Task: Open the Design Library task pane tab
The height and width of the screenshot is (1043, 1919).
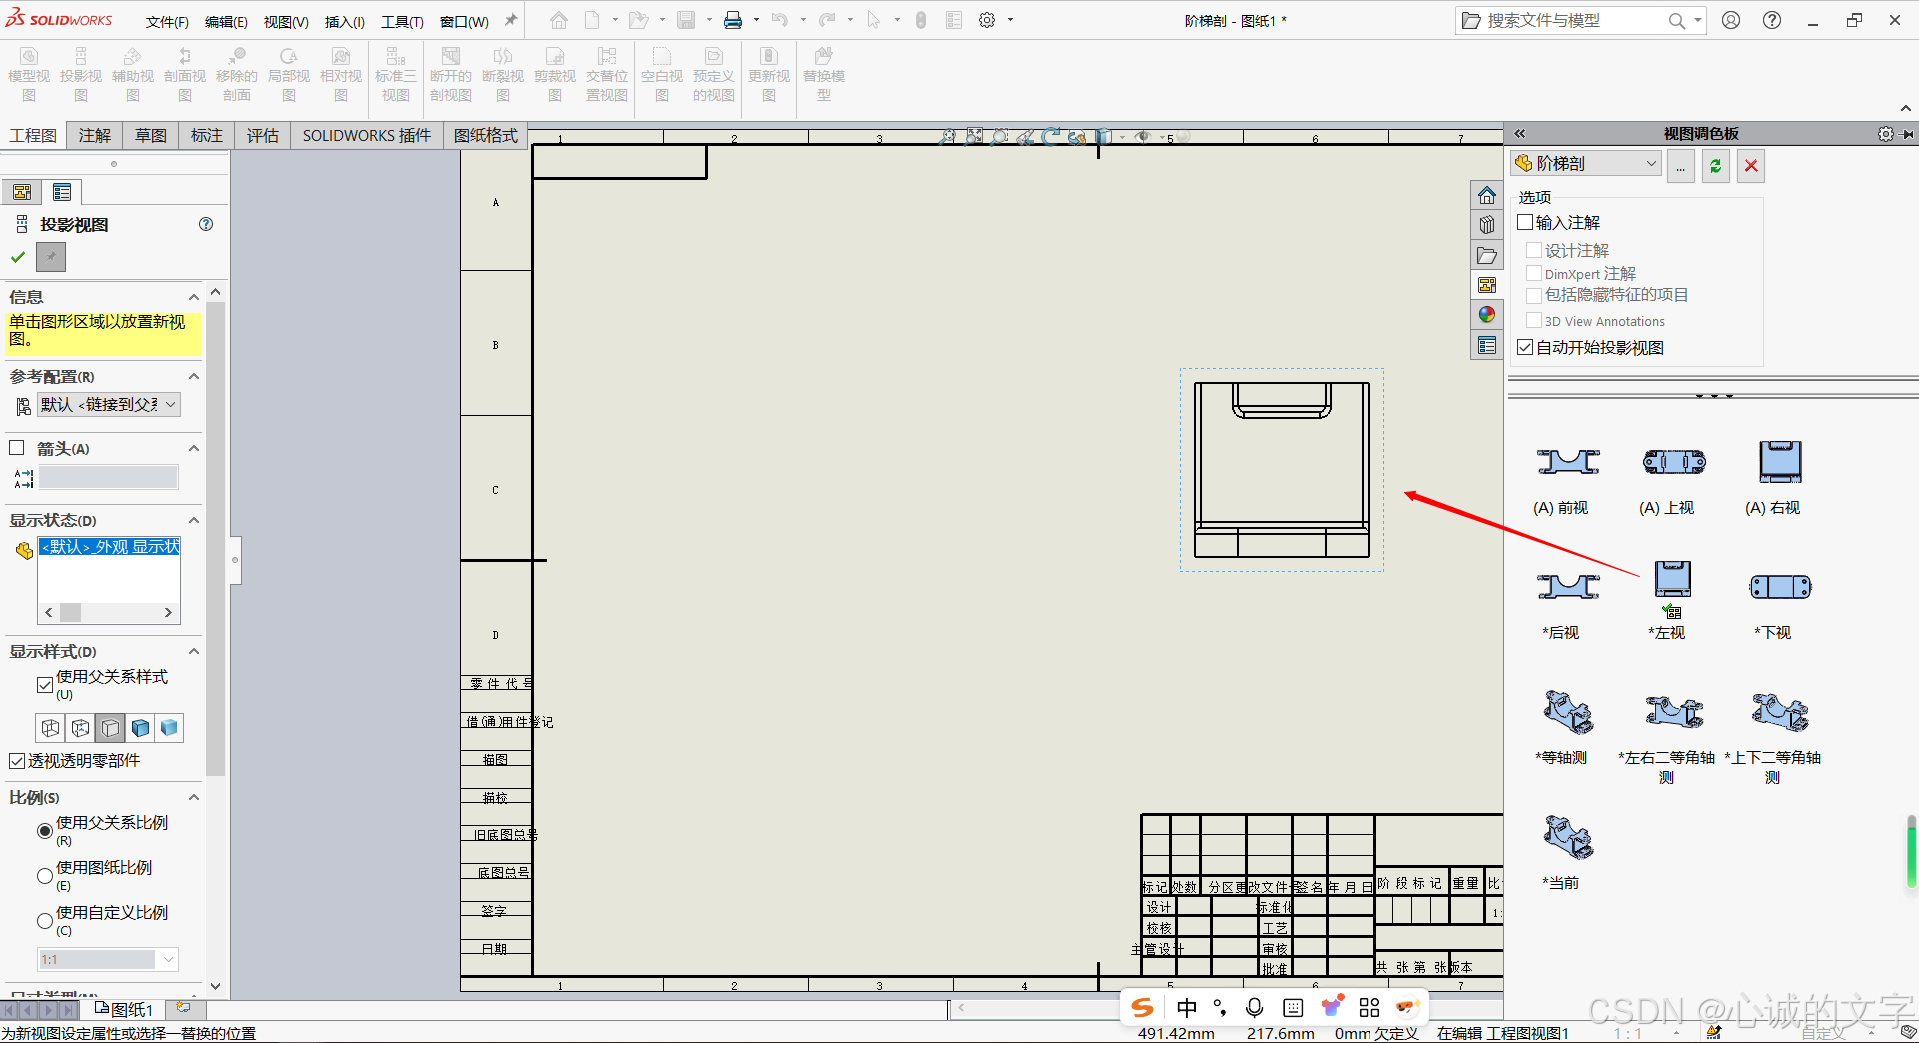Action: pyautogui.click(x=1487, y=225)
